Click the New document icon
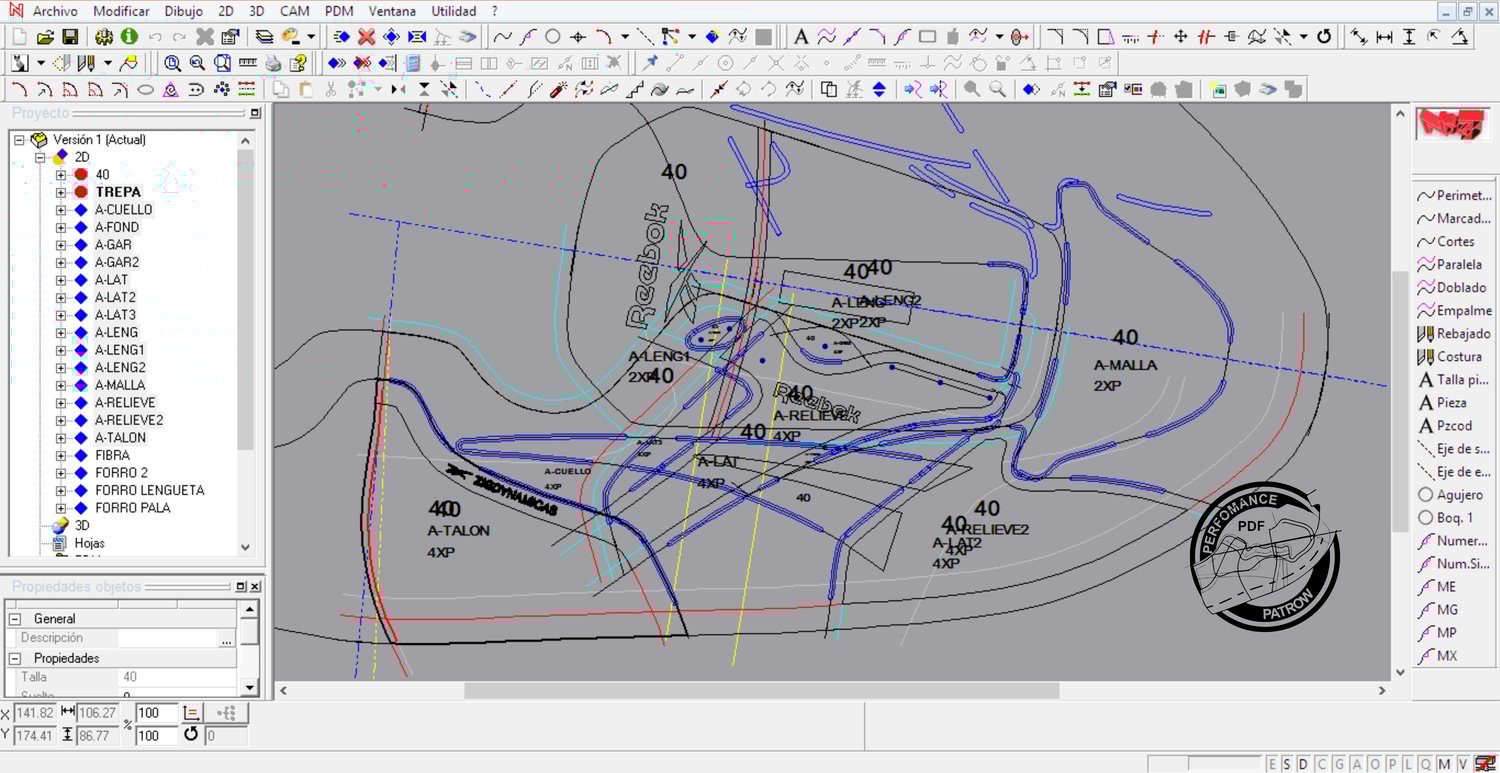This screenshot has height=773, width=1500. pos(19,37)
